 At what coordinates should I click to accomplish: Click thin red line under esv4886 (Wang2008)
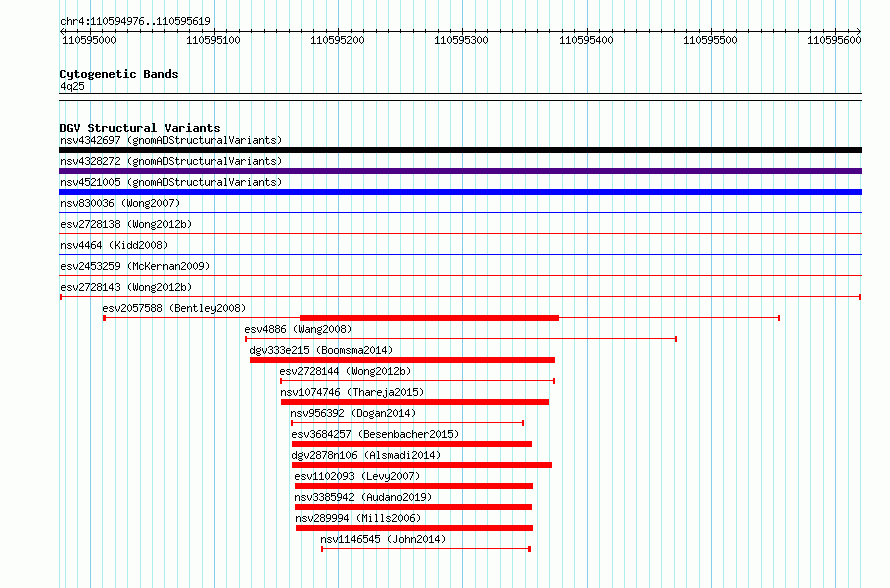pos(461,339)
